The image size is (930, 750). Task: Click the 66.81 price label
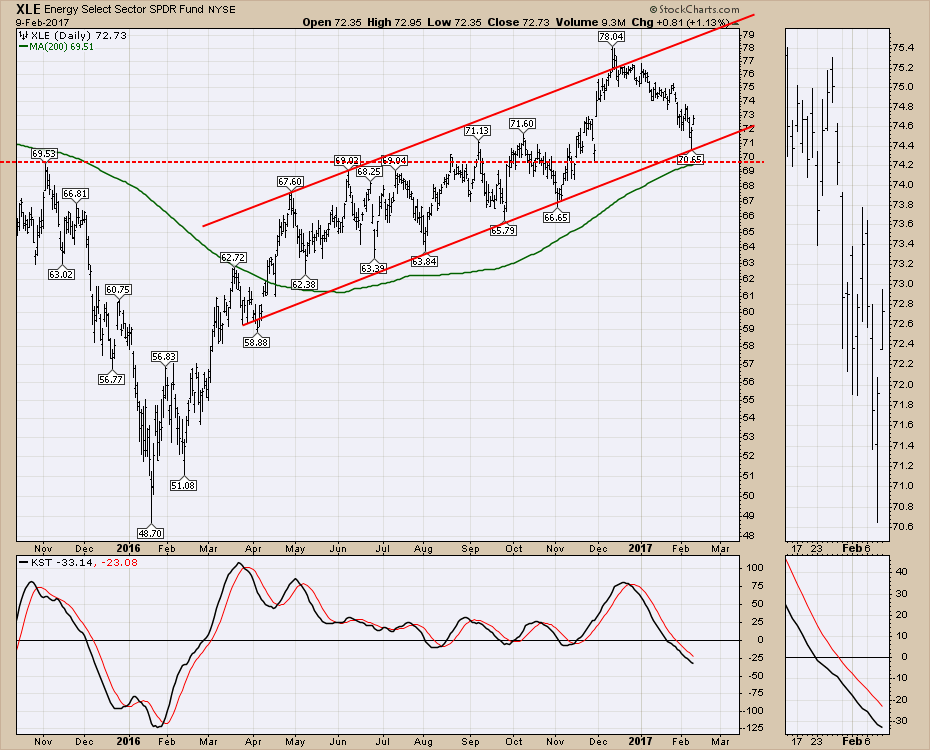tap(75, 193)
